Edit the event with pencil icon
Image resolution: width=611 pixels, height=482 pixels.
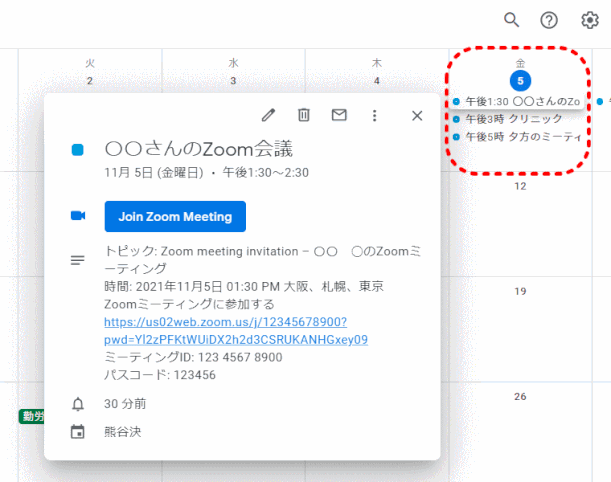268,115
